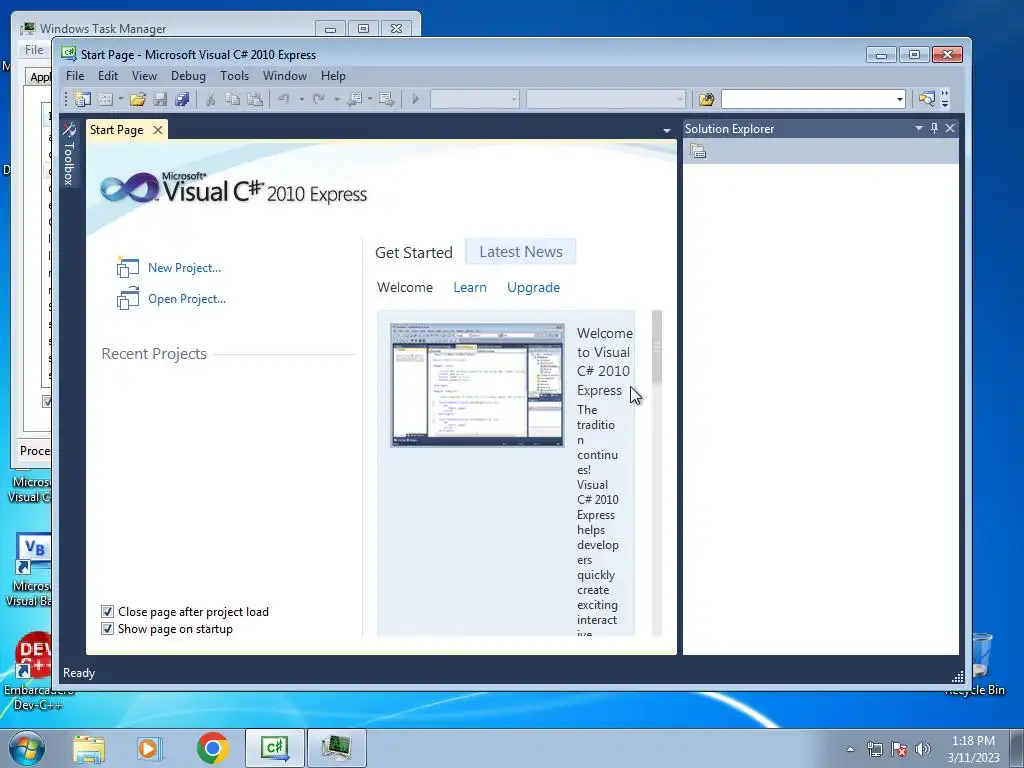Click the Start Page vertical scrollbar thumb
The height and width of the screenshot is (768, 1024).
[657, 347]
